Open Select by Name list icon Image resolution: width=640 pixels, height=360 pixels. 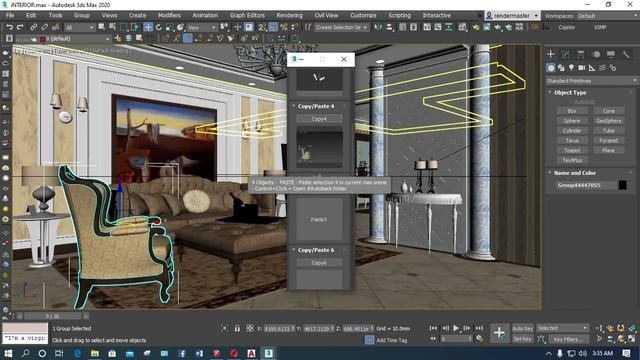(x=112, y=27)
